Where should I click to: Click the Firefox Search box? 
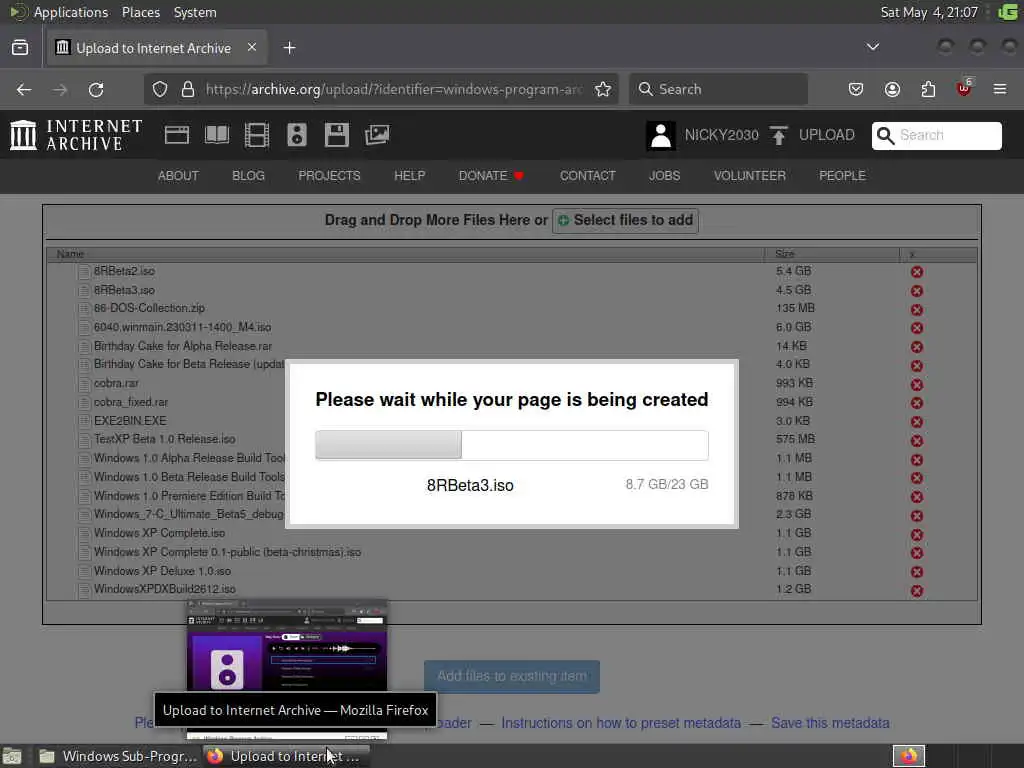point(718,89)
